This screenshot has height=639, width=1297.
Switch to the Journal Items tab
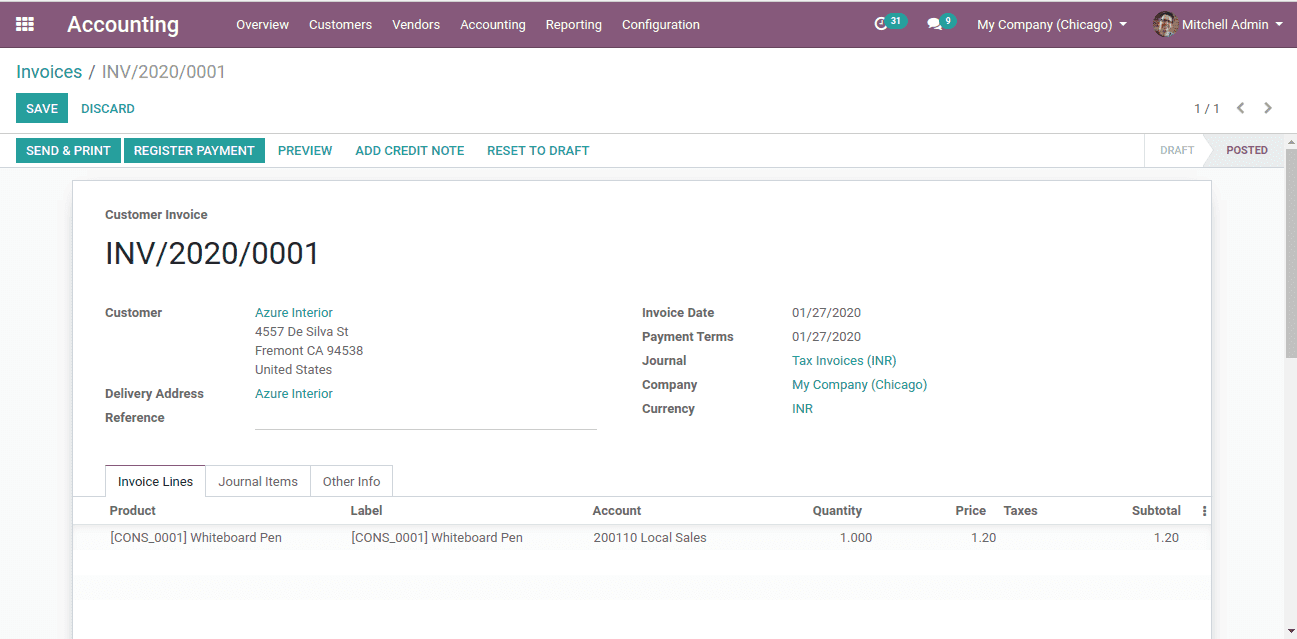(x=258, y=481)
